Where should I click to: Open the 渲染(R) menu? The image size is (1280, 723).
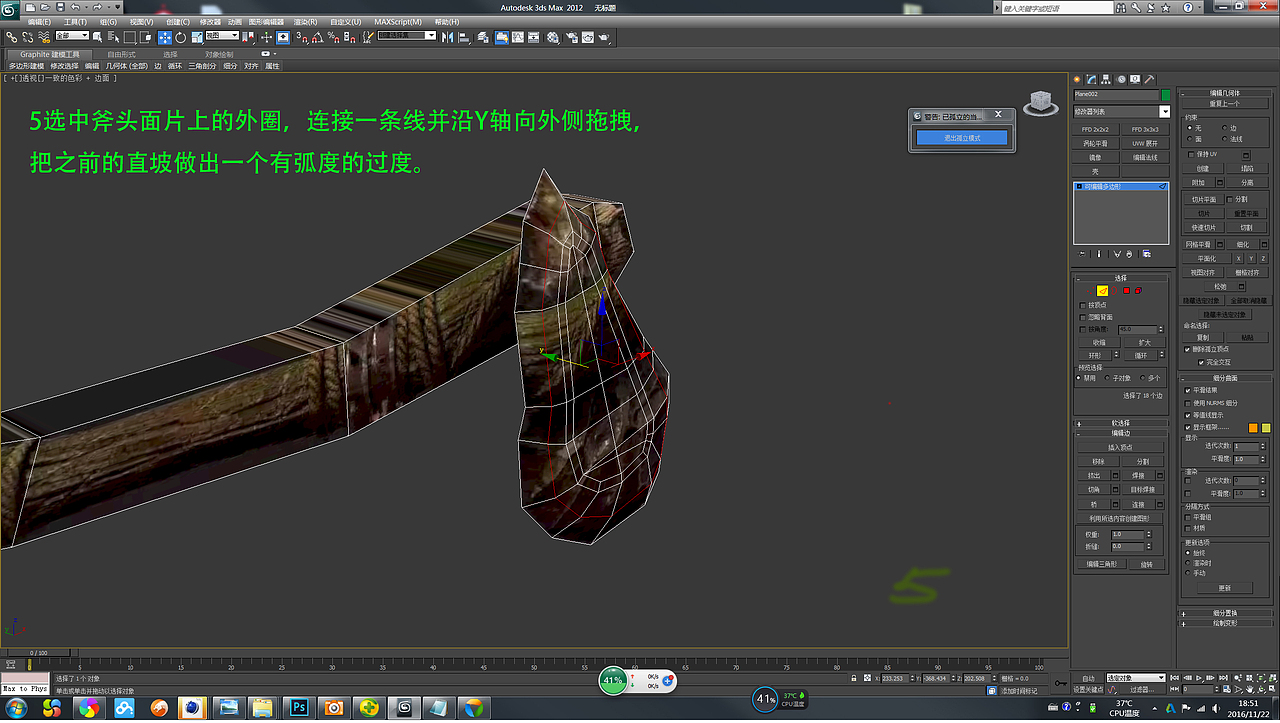click(x=306, y=22)
